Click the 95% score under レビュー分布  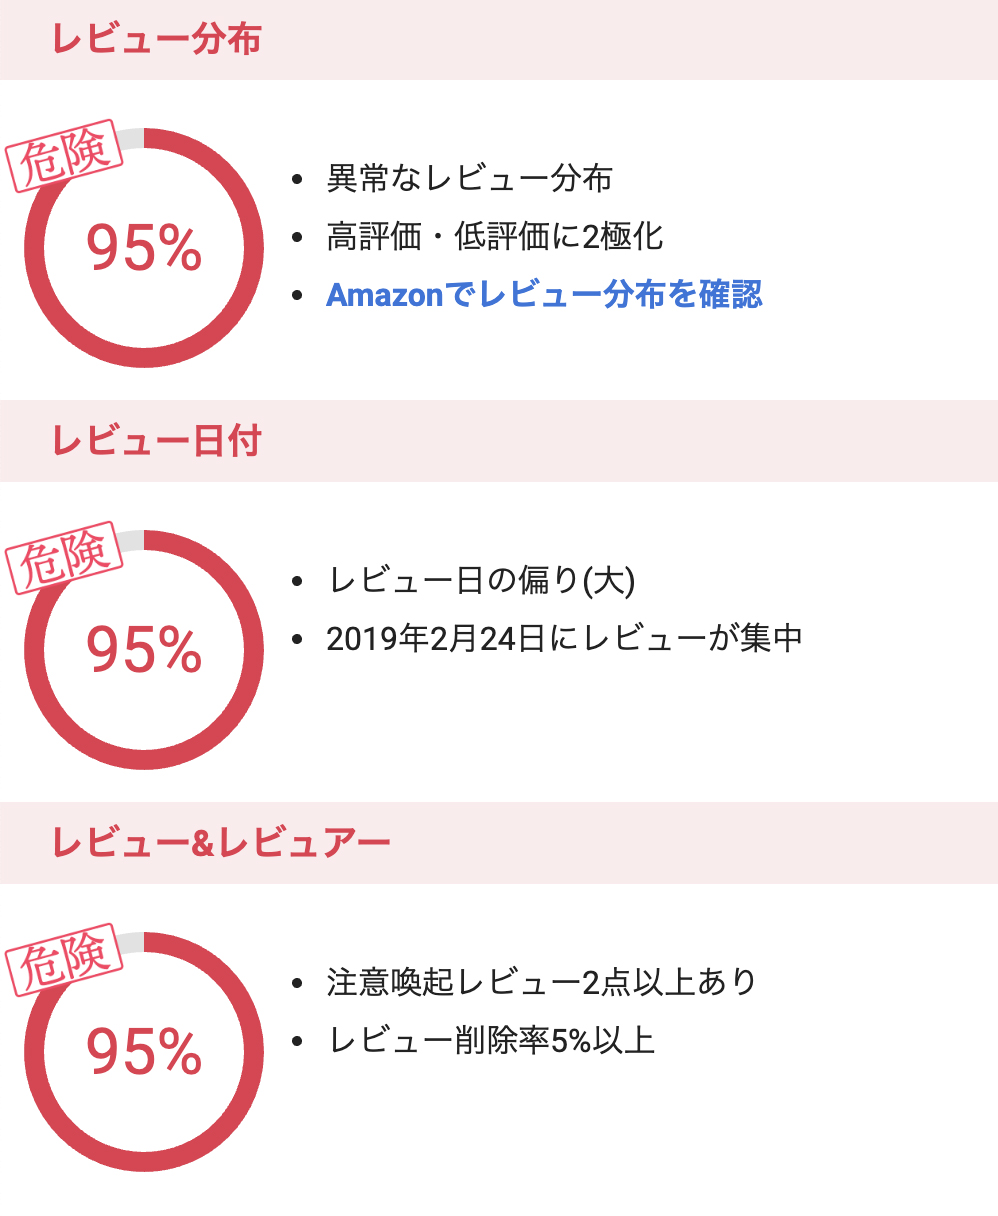coord(144,248)
